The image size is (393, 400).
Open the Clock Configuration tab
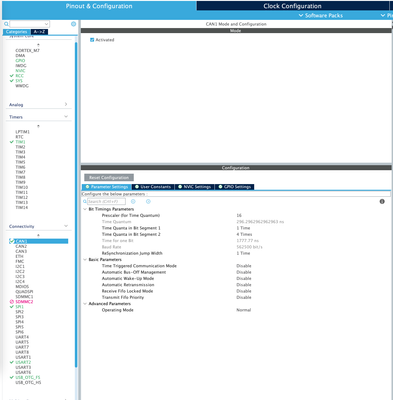pyautogui.click(x=292, y=6)
